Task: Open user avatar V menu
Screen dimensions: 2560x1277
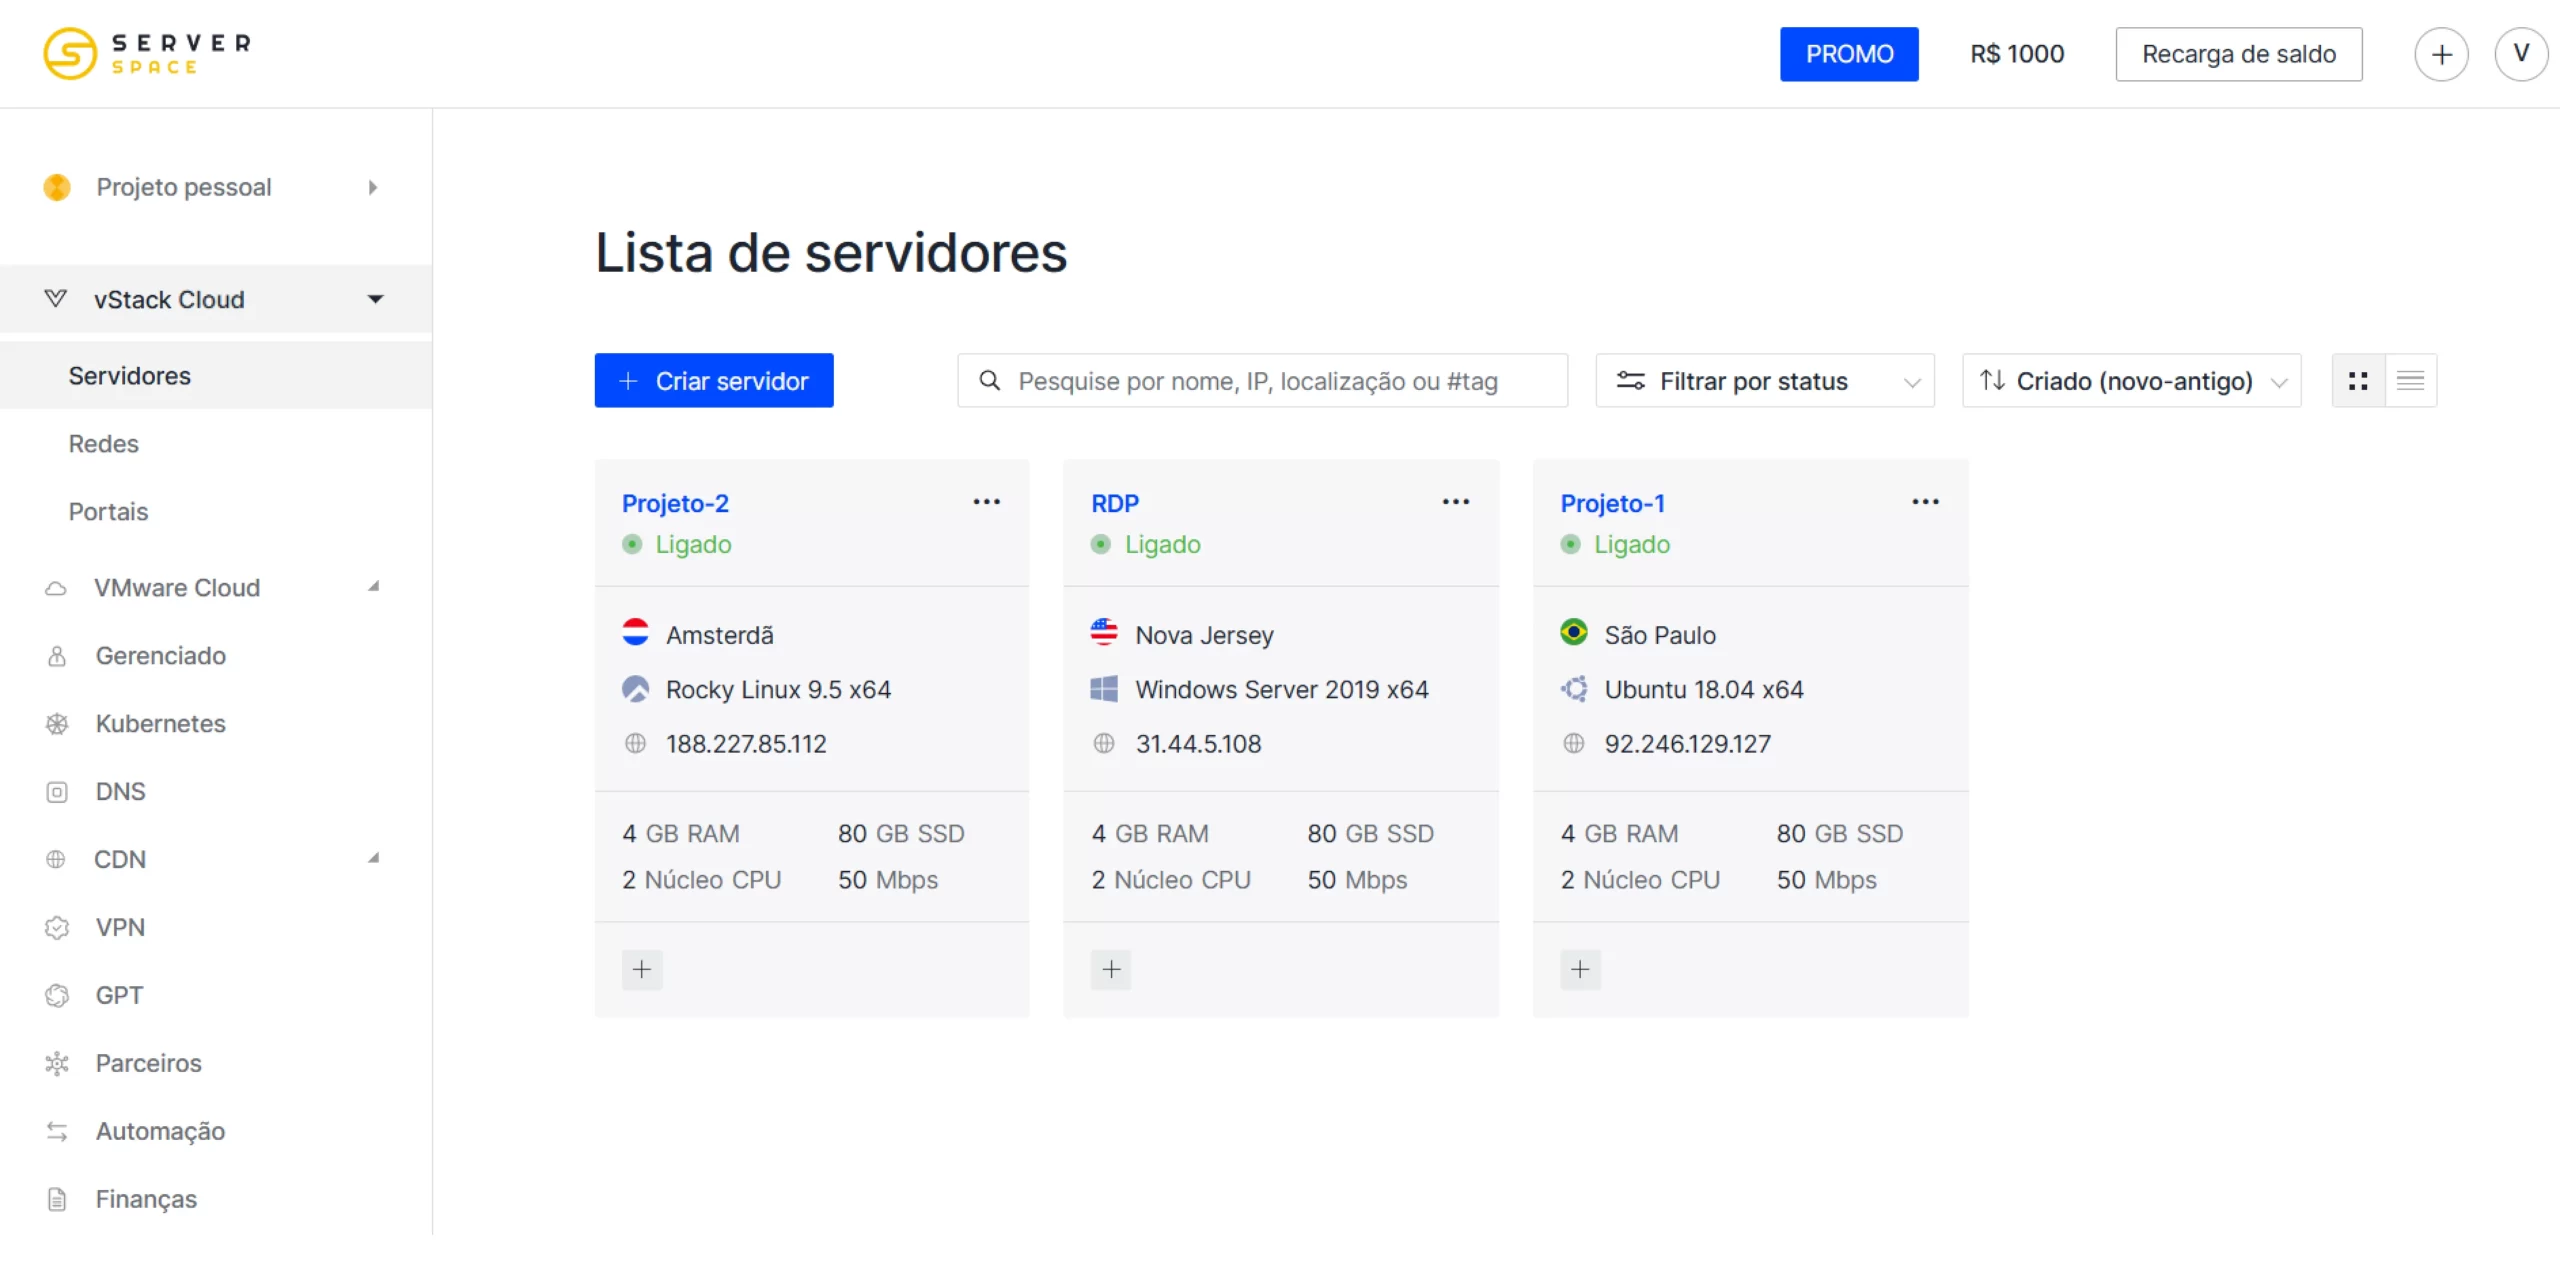Action: click(x=2521, y=54)
